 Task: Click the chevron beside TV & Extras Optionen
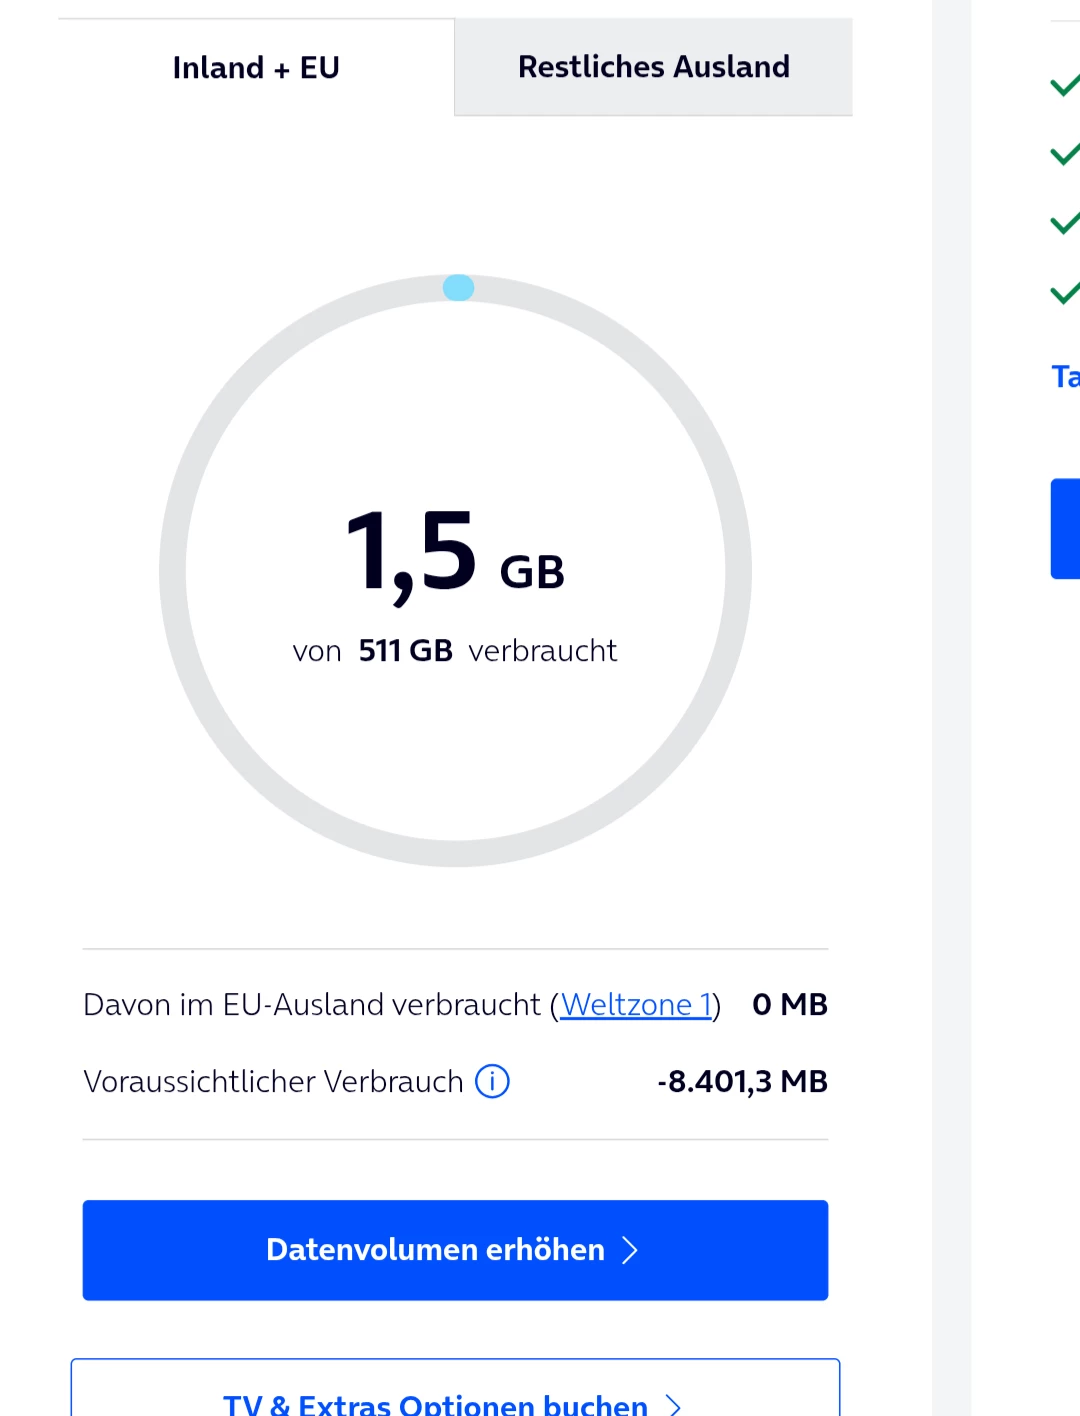click(674, 1404)
